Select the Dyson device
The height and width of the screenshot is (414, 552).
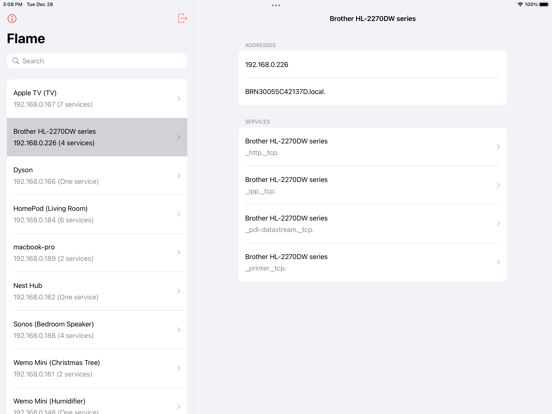(97, 176)
